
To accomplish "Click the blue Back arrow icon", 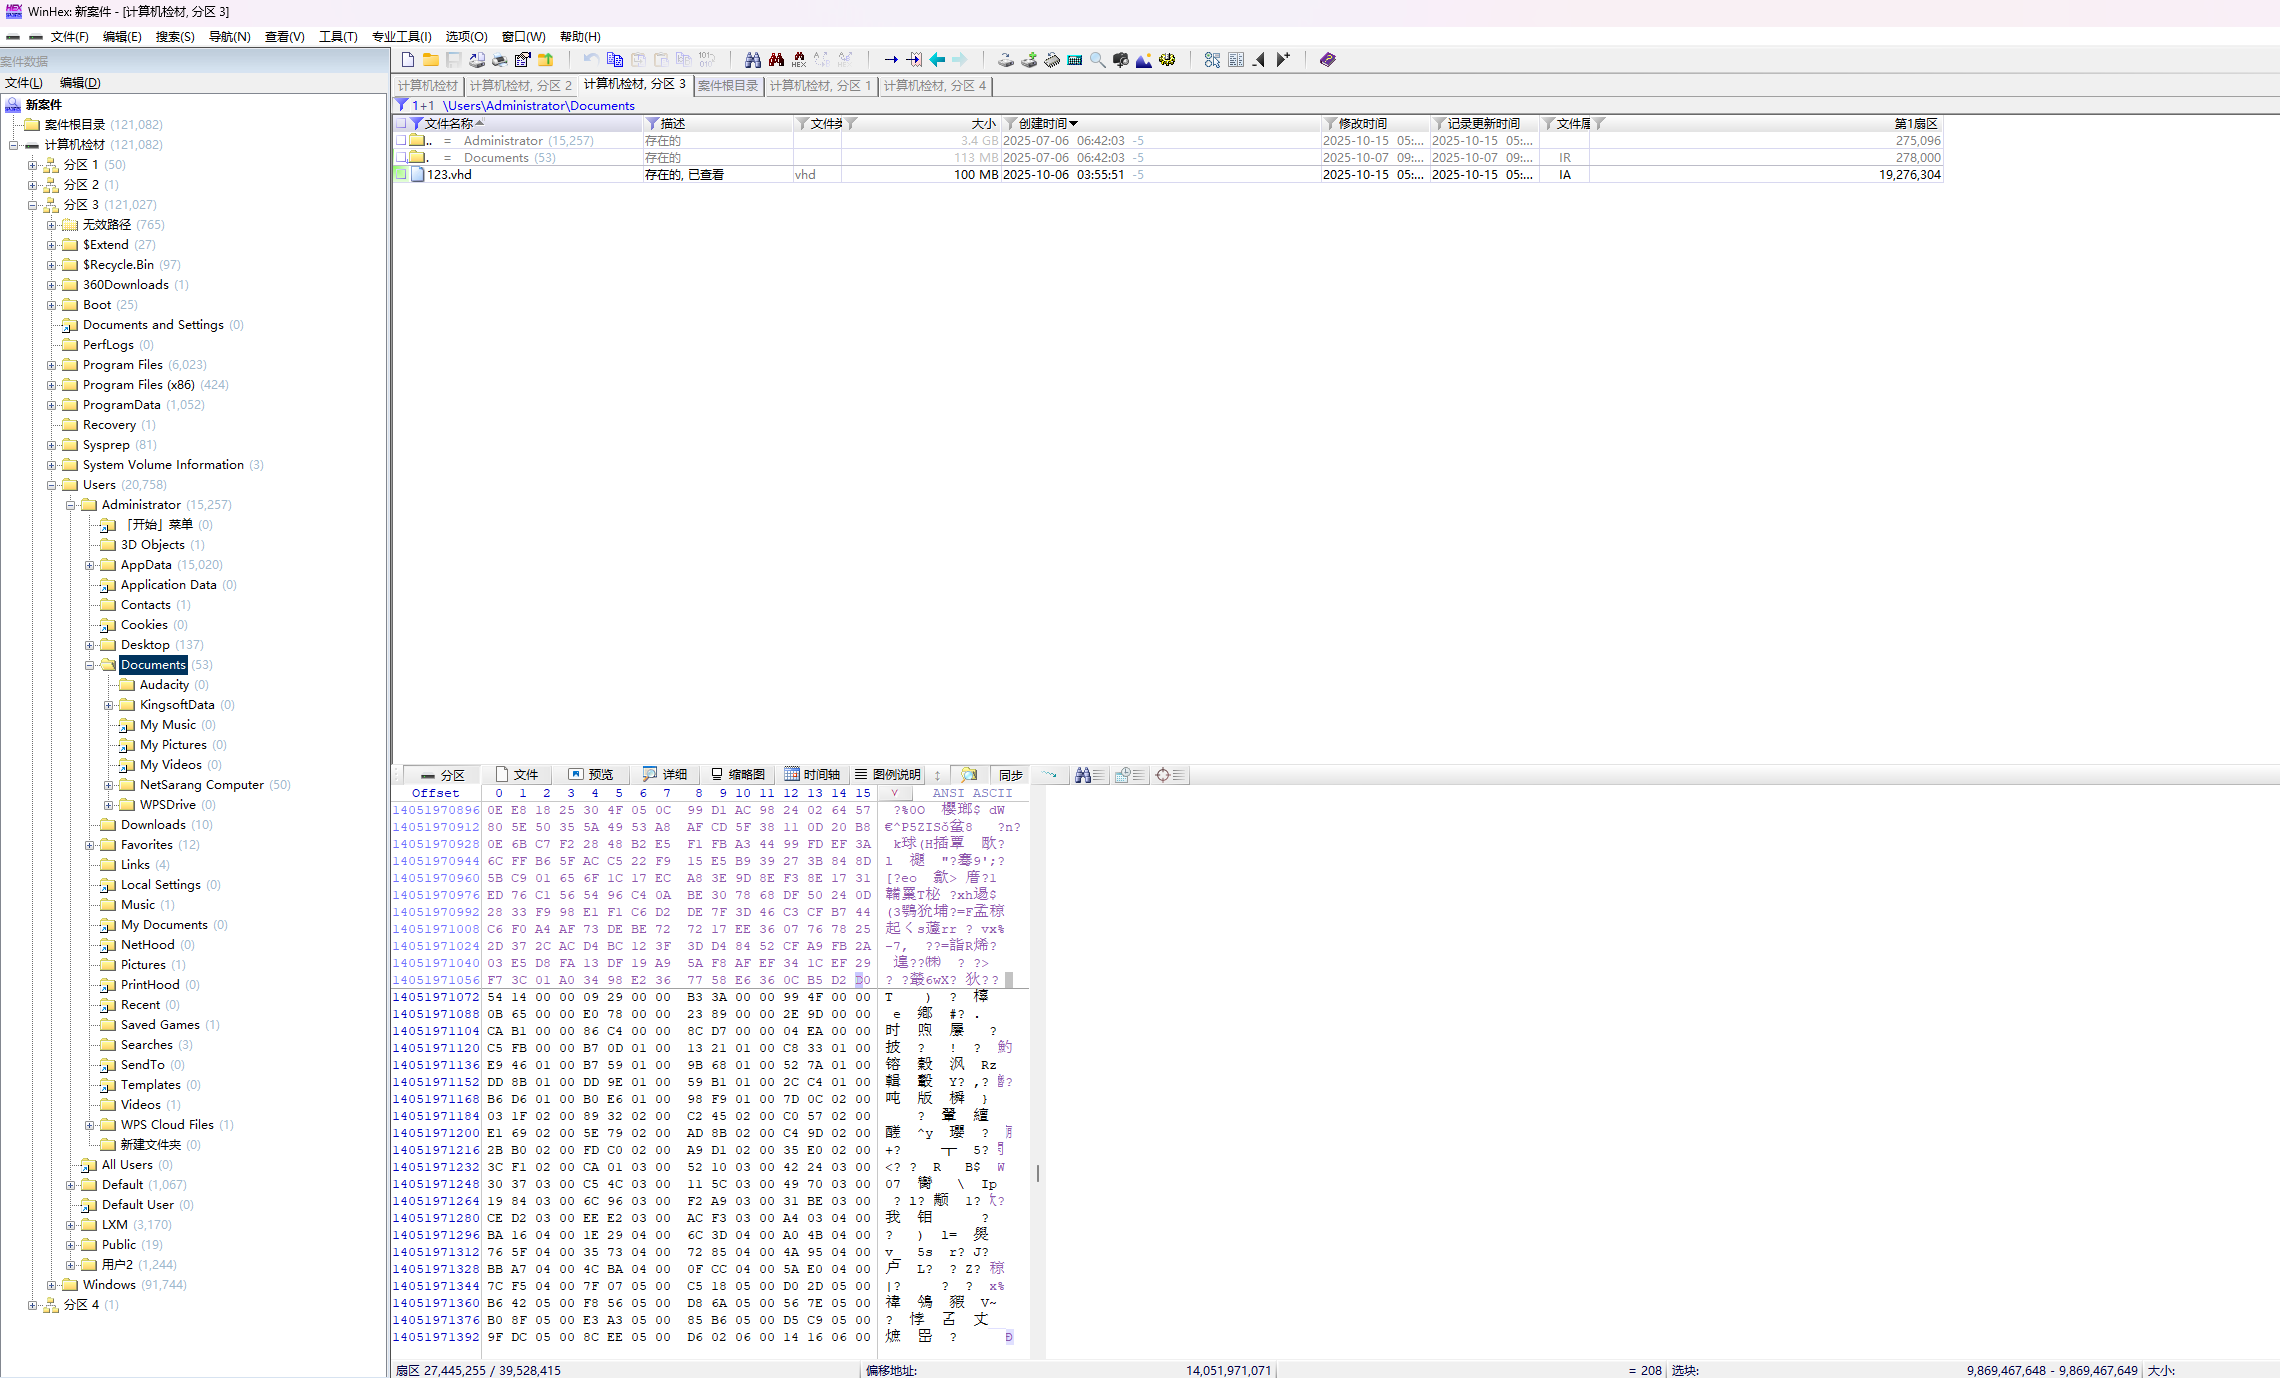I will [937, 60].
